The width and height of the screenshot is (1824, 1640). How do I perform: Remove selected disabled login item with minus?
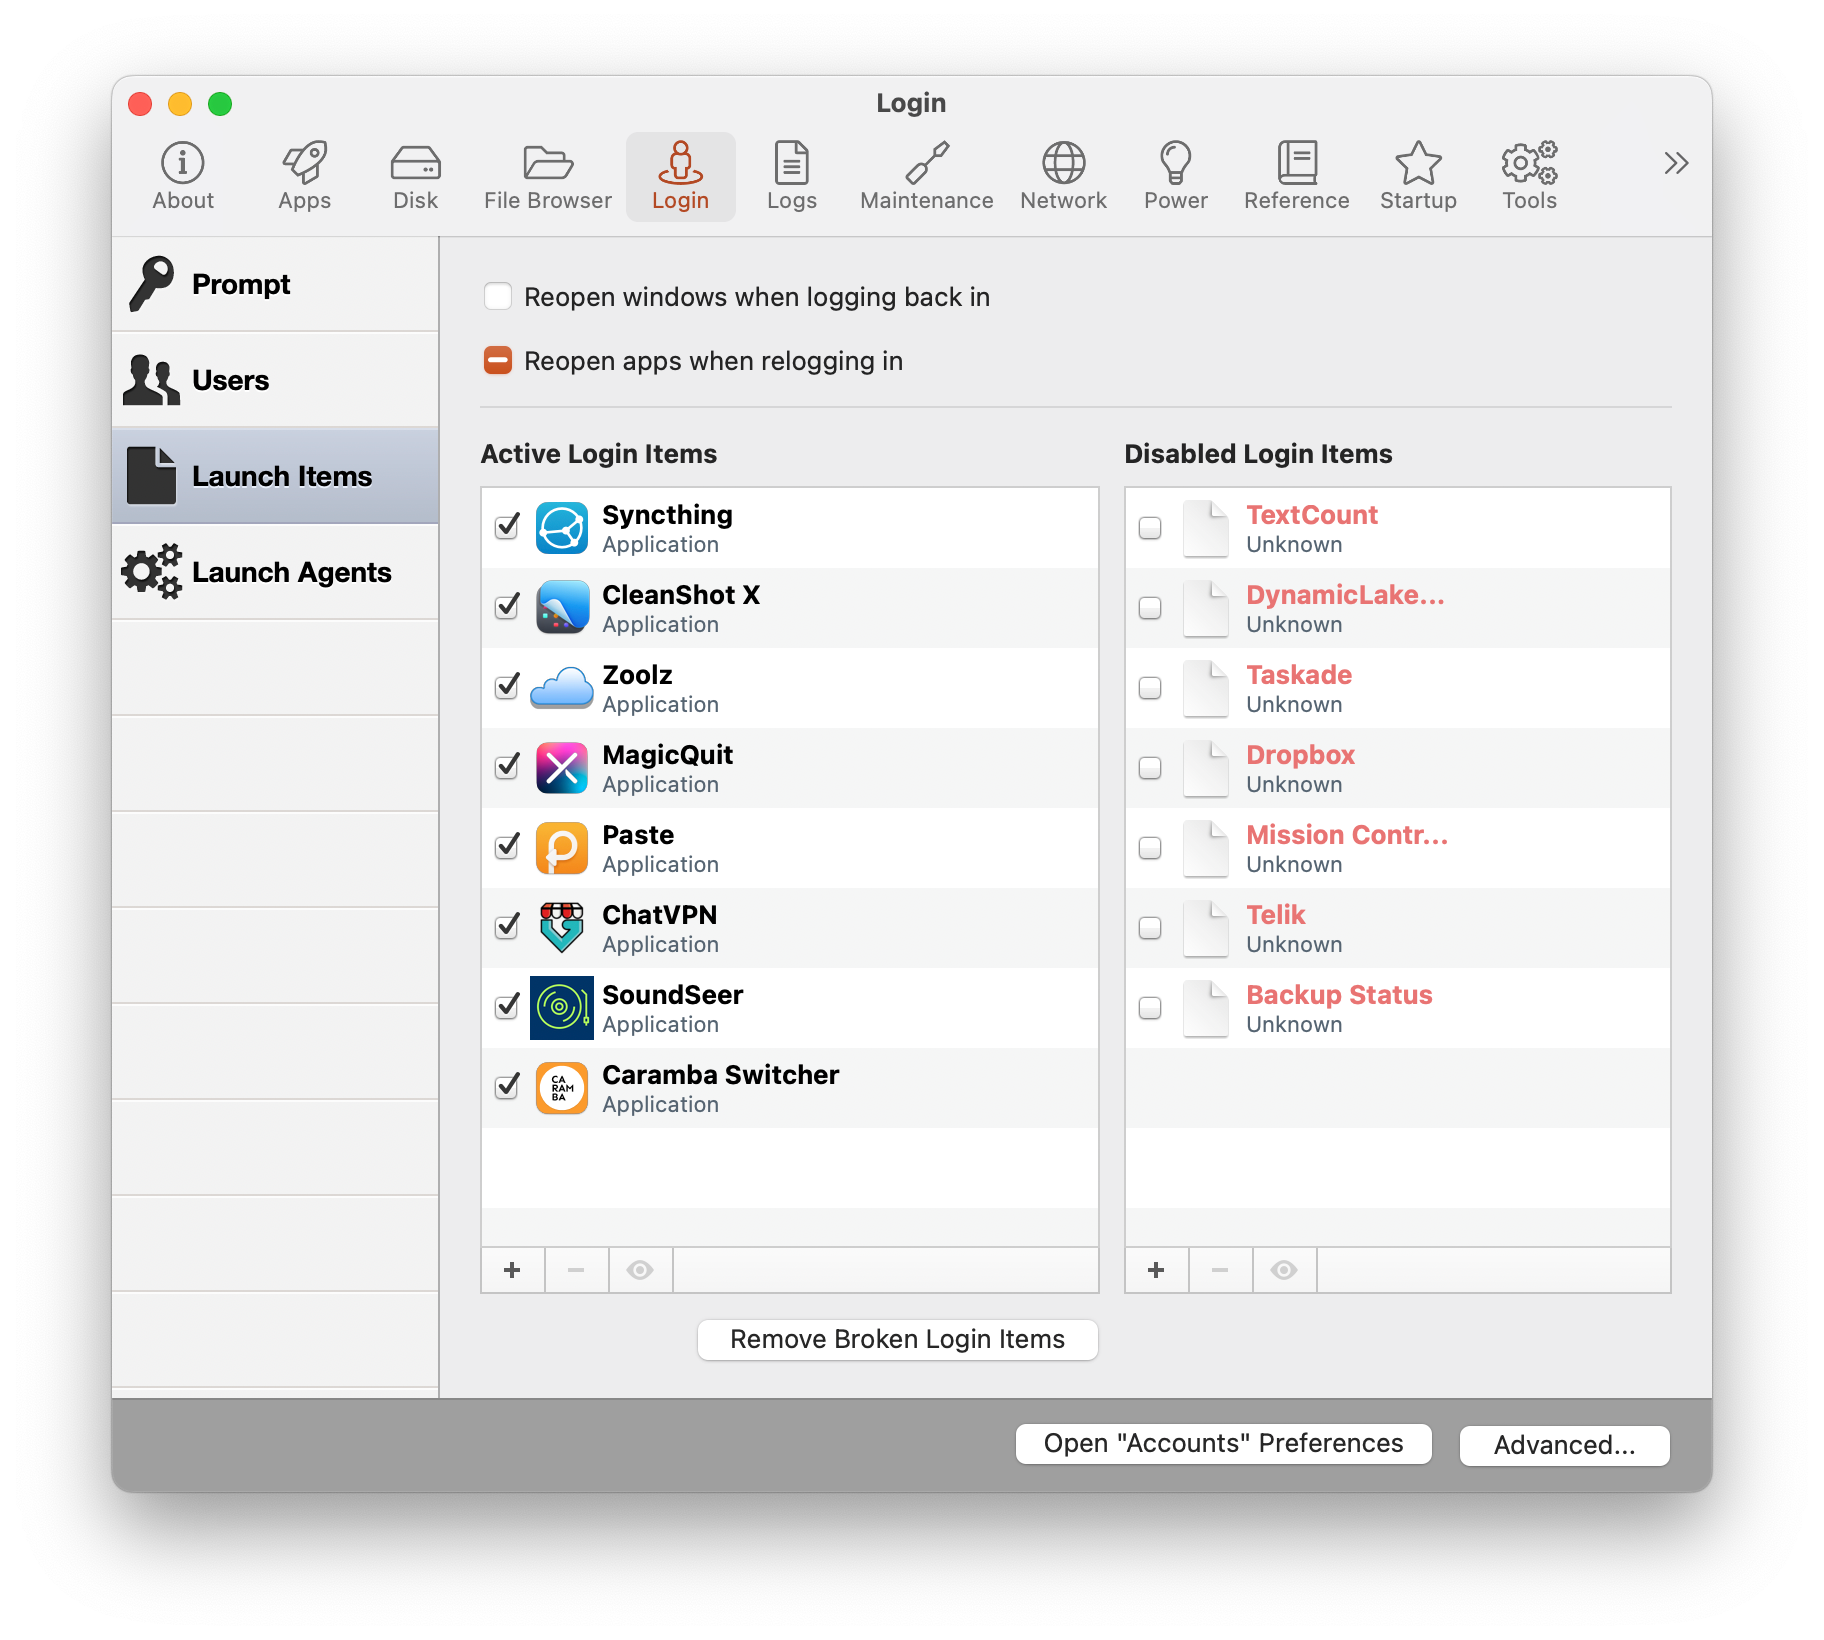pos(1220,1270)
